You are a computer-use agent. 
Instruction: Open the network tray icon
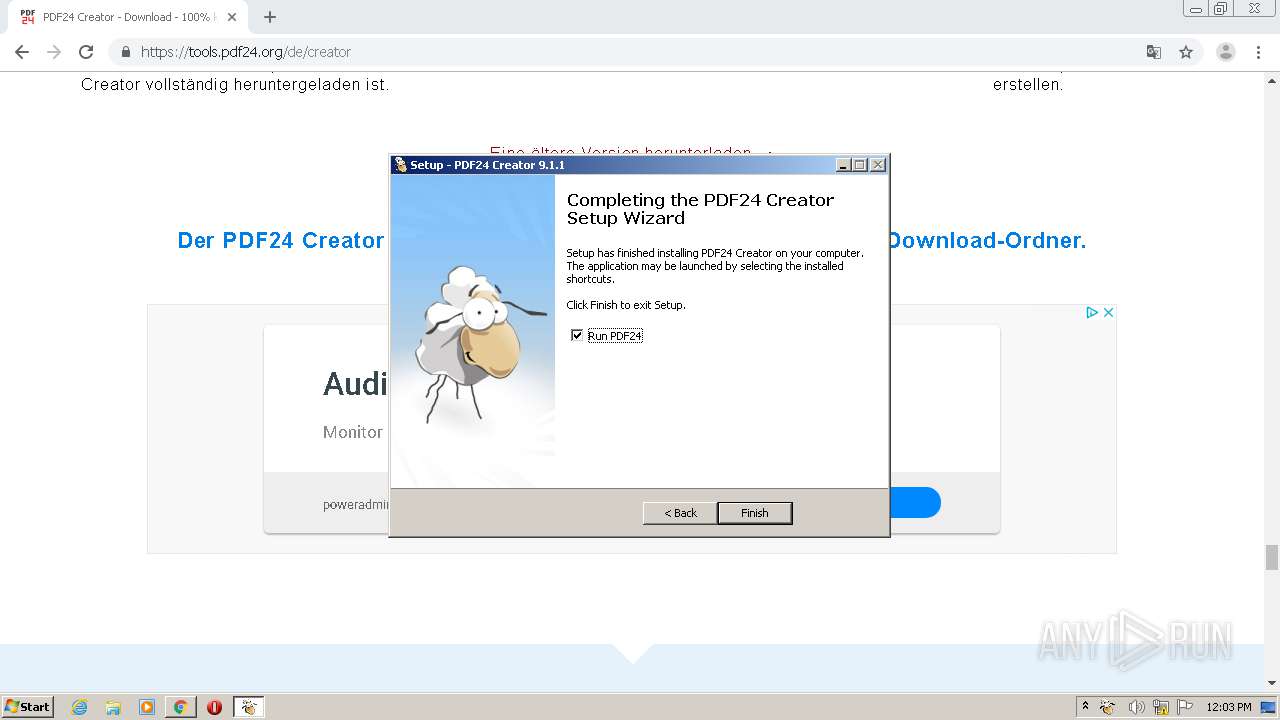coord(1160,707)
